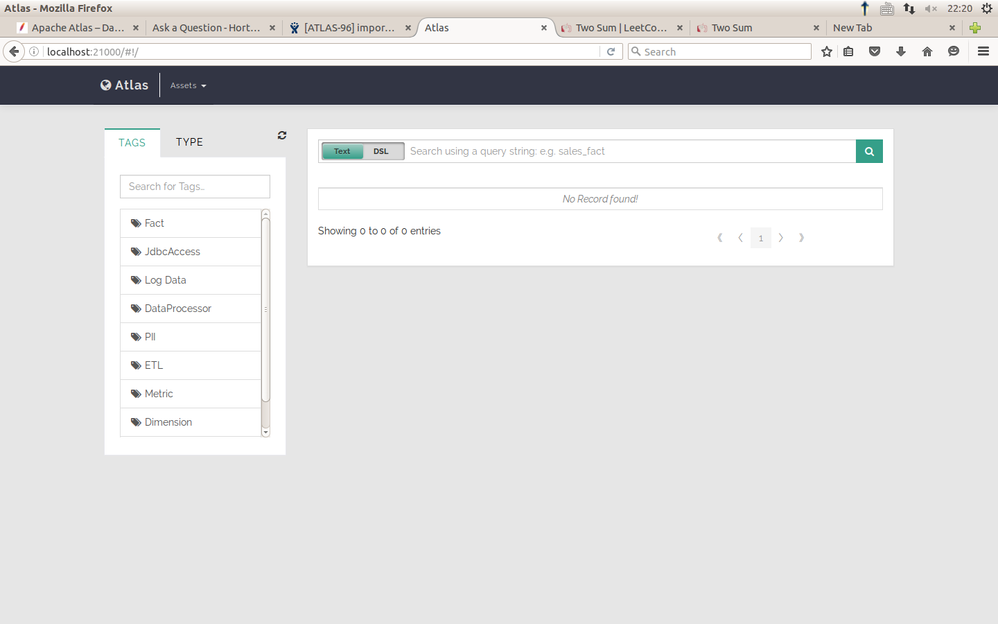
Task: Bookmark this page with star icon
Action: tap(826, 52)
